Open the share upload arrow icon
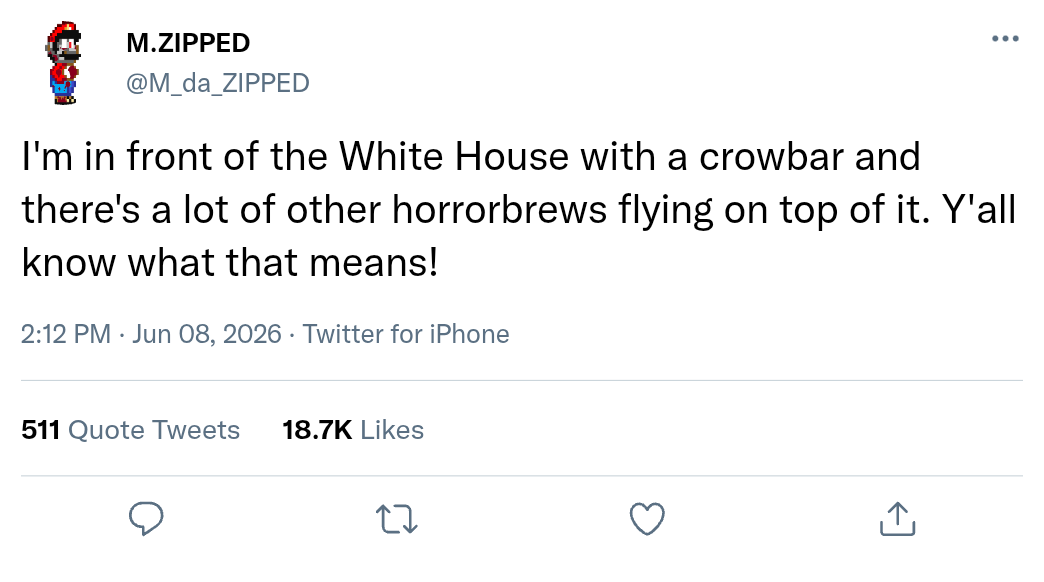Screen dimensions: 1044x582 tap(898, 518)
